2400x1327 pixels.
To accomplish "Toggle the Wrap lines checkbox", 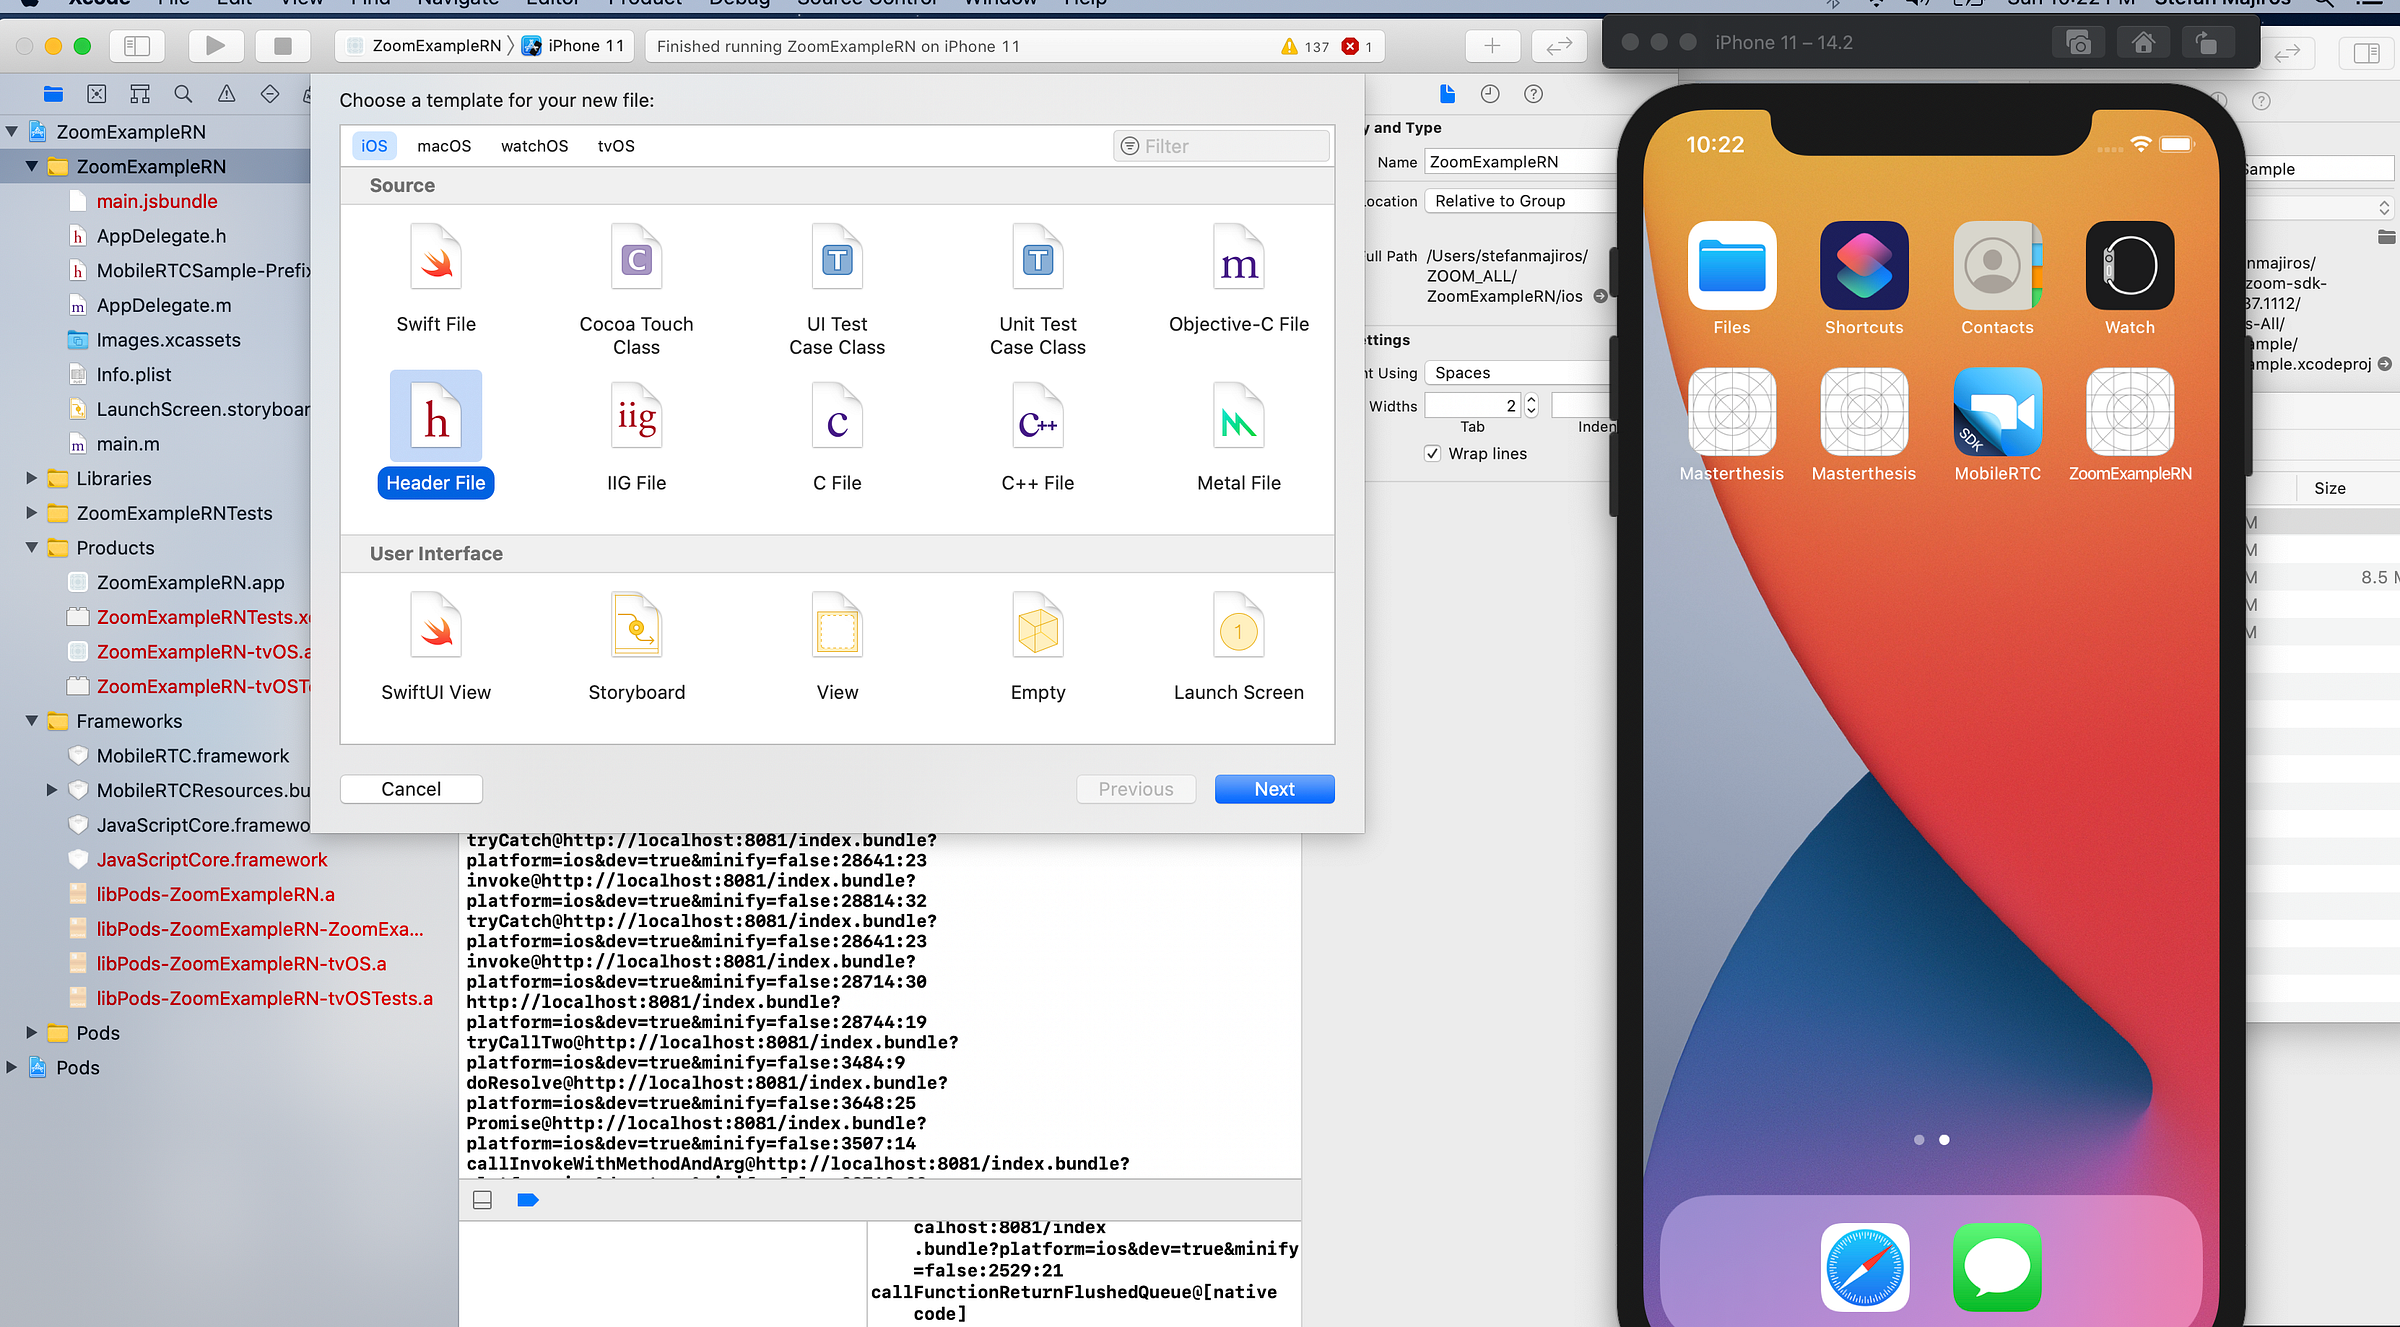I will pos(1432,453).
